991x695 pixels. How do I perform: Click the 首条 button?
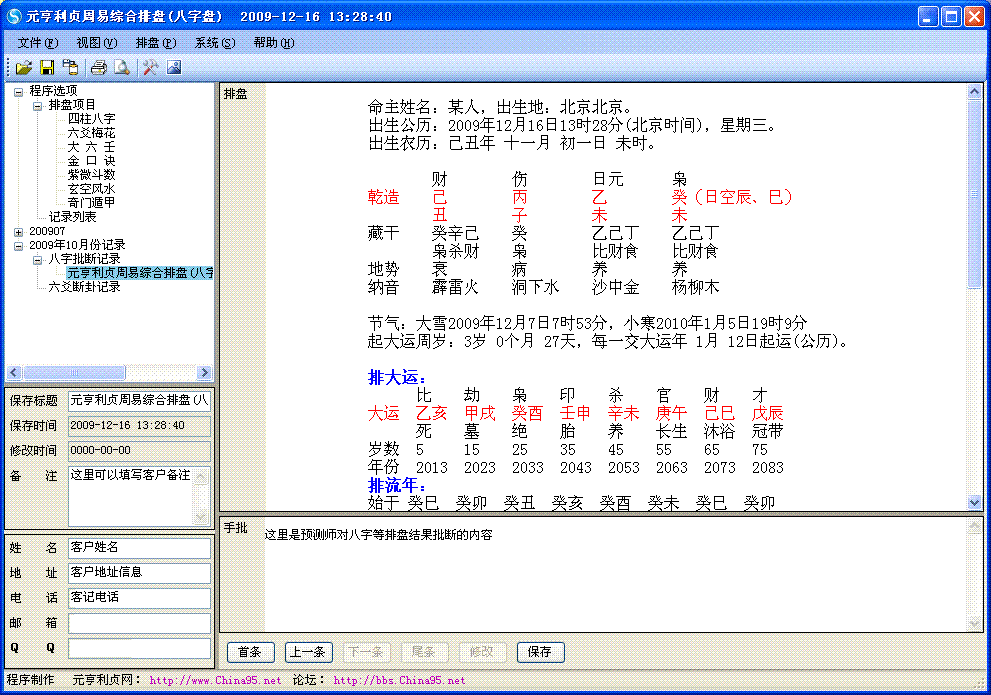click(x=250, y=652)
